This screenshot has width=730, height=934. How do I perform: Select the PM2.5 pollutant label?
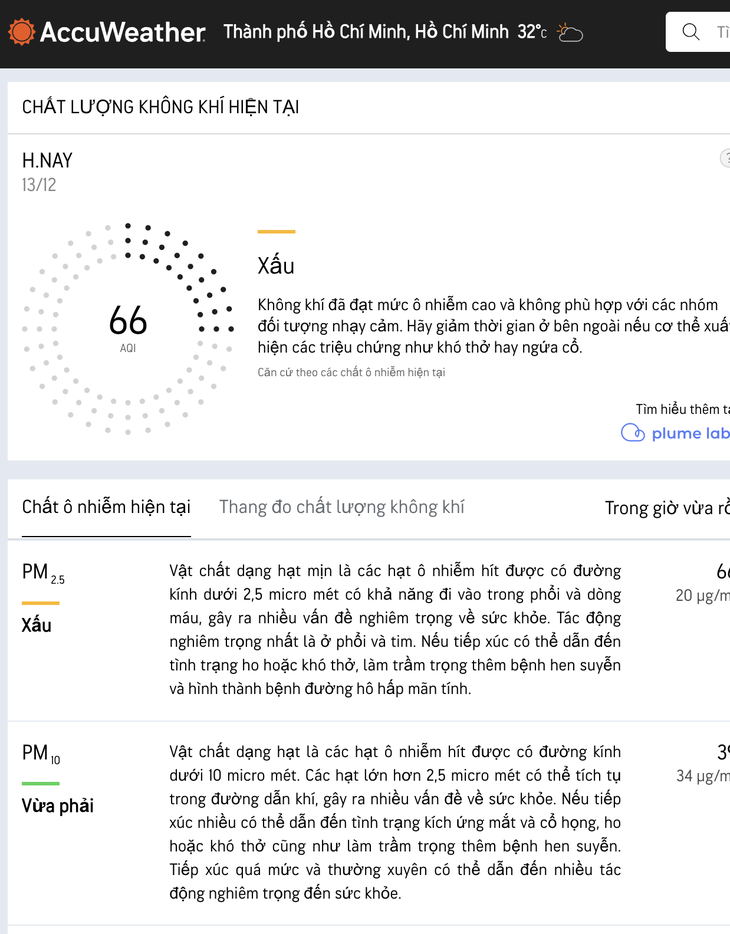[43, 573]
